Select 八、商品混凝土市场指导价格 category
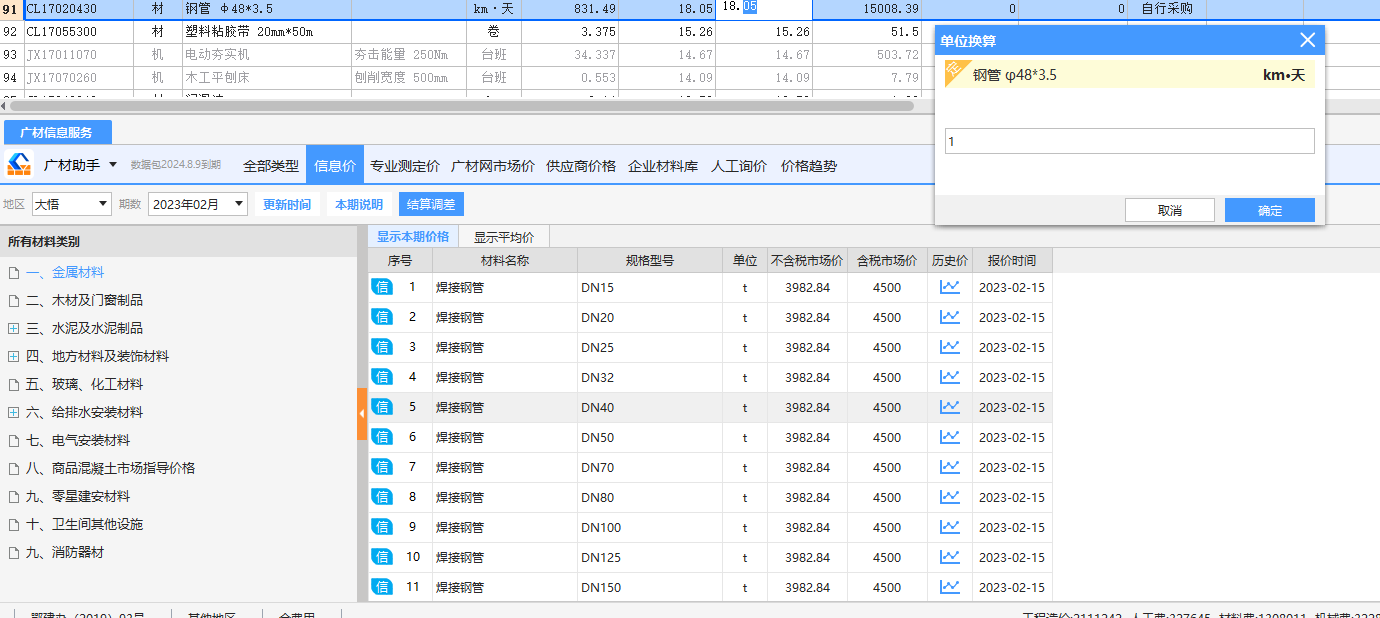 click(x=110, y=468)
